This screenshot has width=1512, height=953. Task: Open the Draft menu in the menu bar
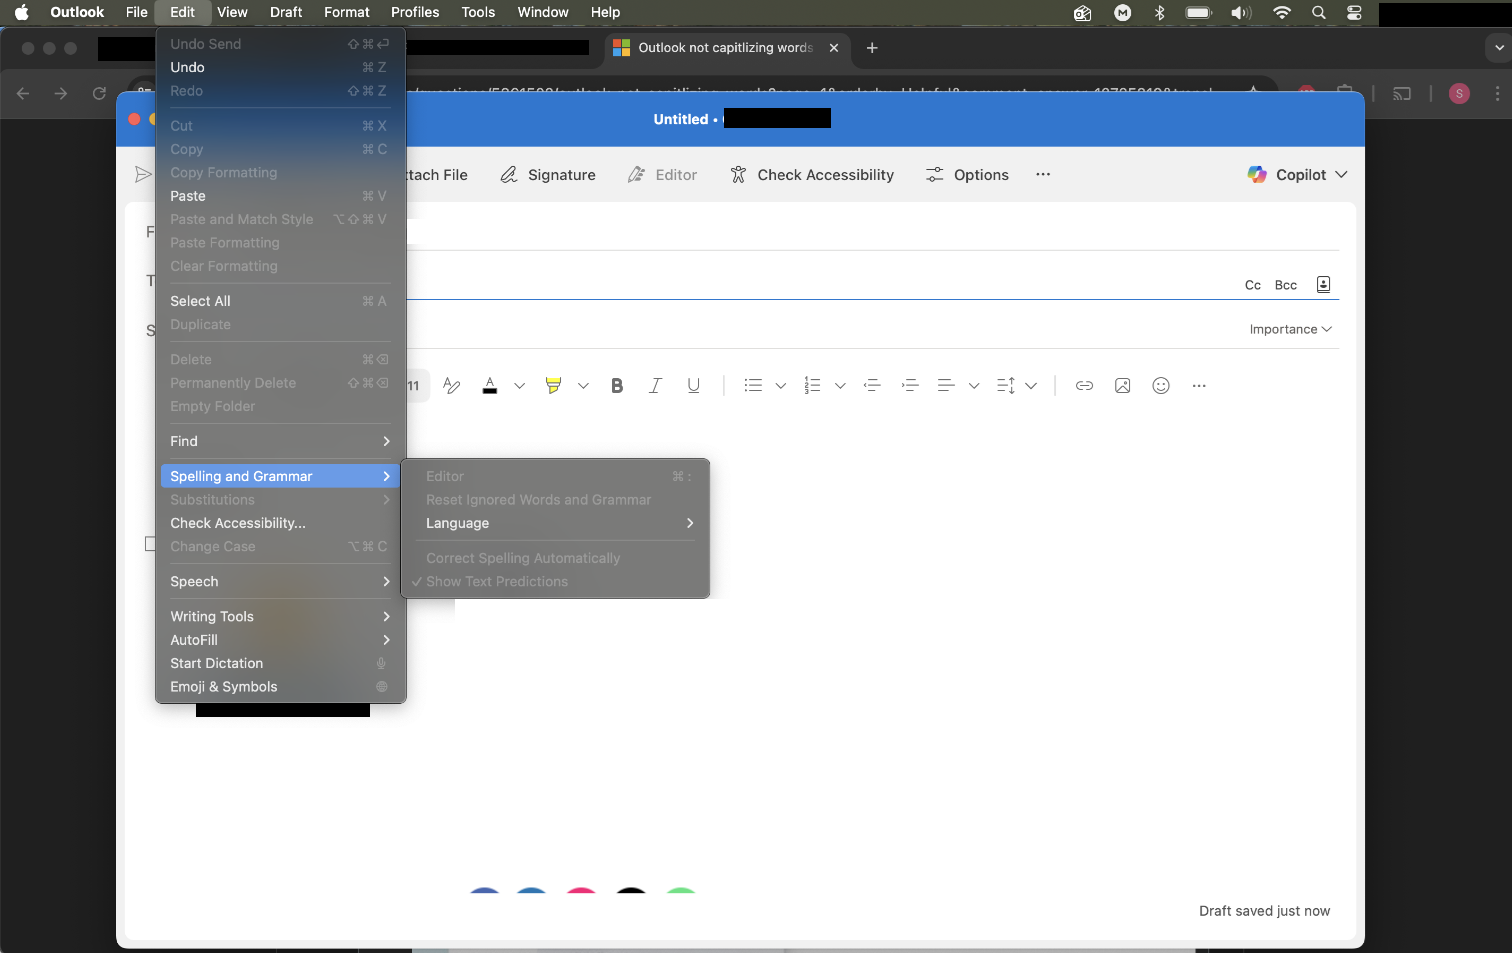click(286, 12)
